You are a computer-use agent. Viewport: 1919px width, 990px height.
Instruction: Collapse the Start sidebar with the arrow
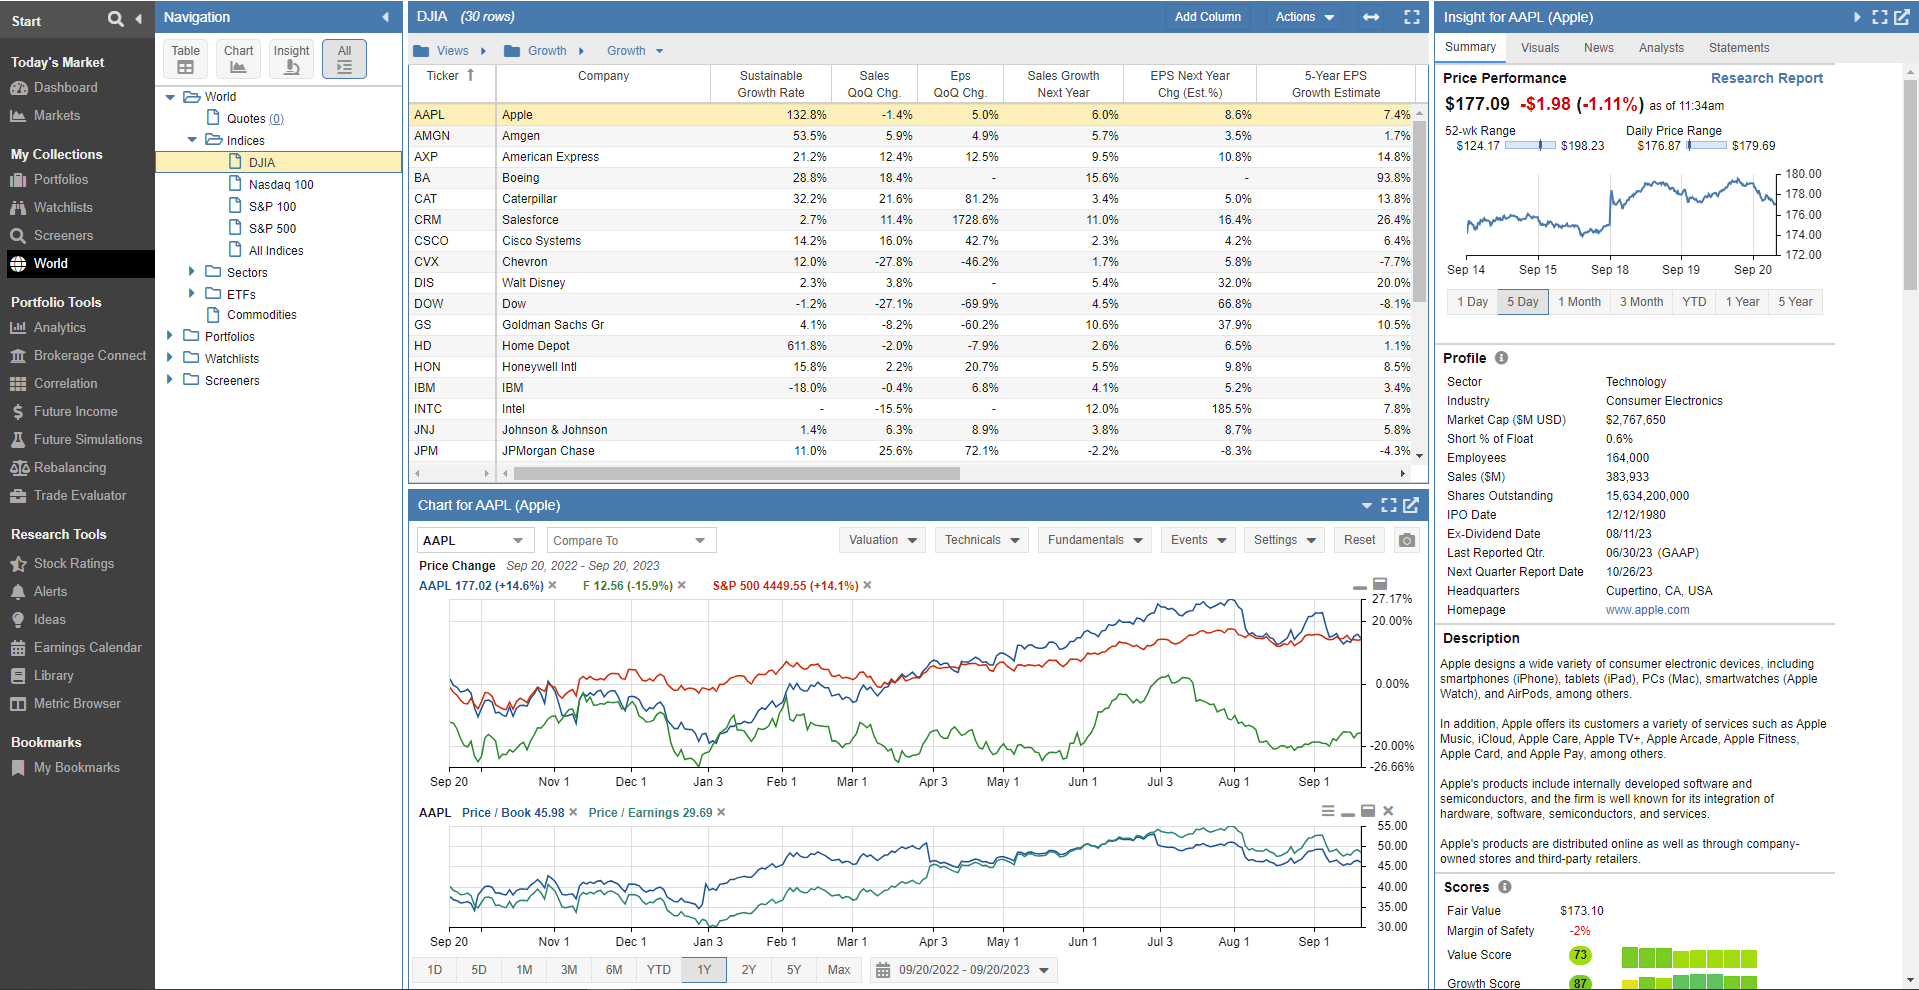click(138, 19)
